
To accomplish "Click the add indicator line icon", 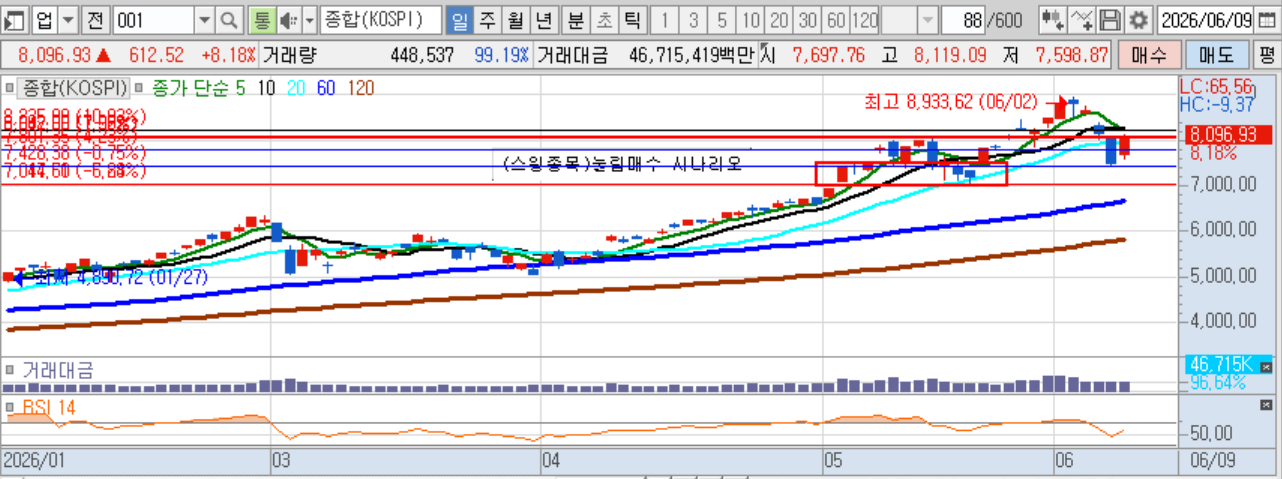I will (x=1081, y=19).
